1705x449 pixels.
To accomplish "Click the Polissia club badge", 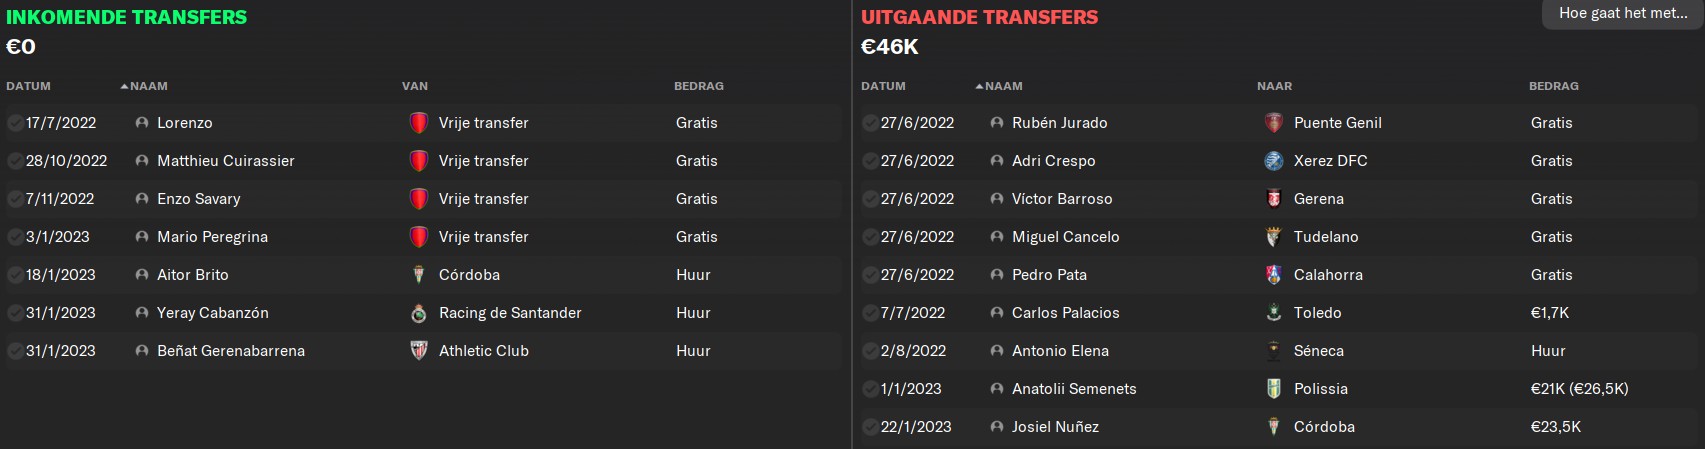I will point(1274,389).
